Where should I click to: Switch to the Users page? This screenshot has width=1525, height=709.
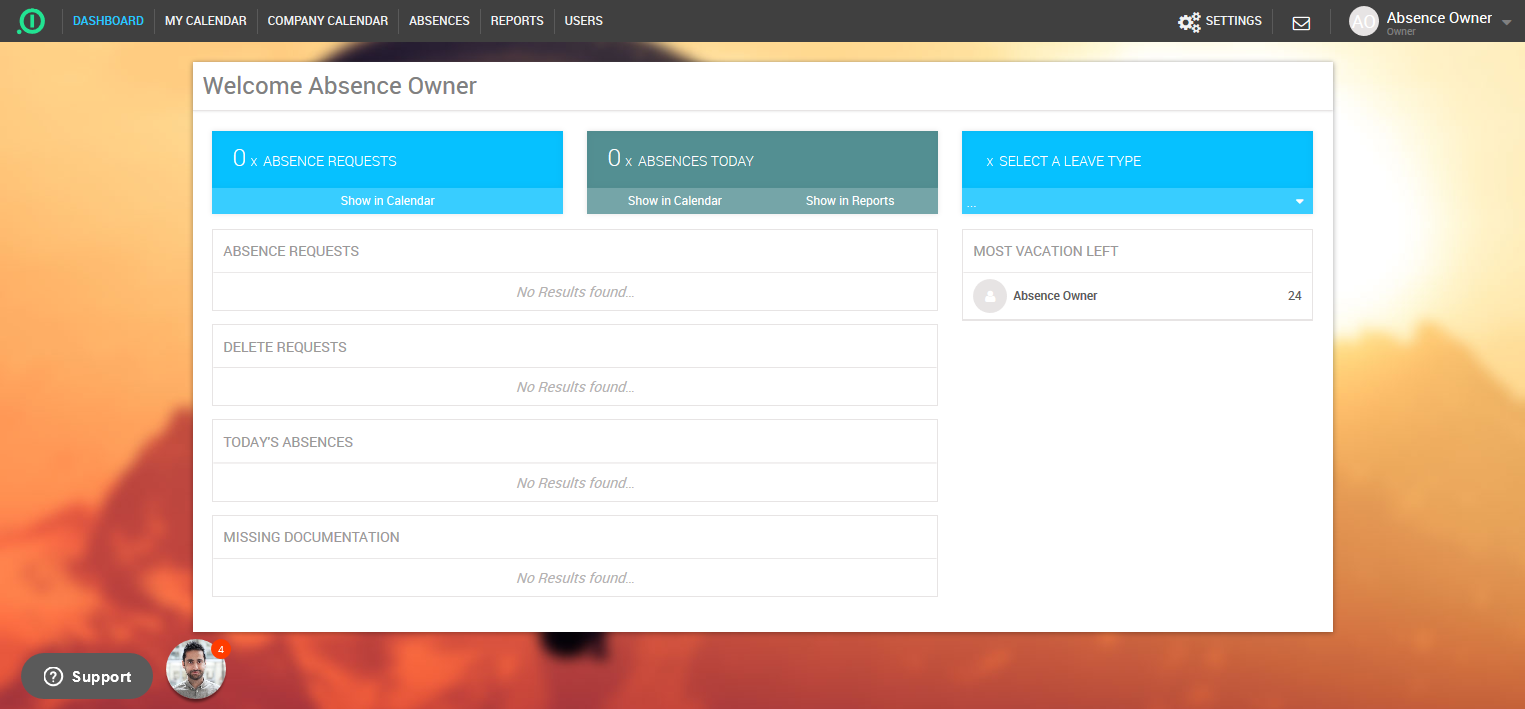coord(583,21)
